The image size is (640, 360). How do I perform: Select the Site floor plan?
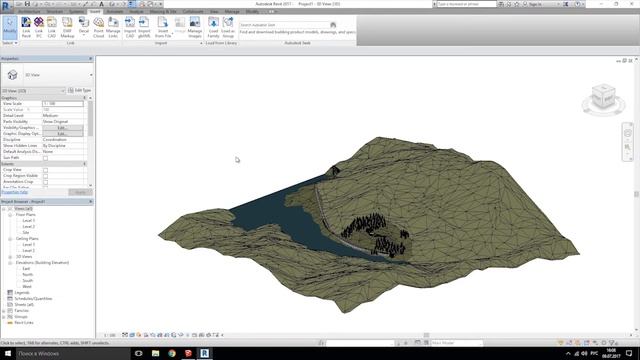pos(26,233)
